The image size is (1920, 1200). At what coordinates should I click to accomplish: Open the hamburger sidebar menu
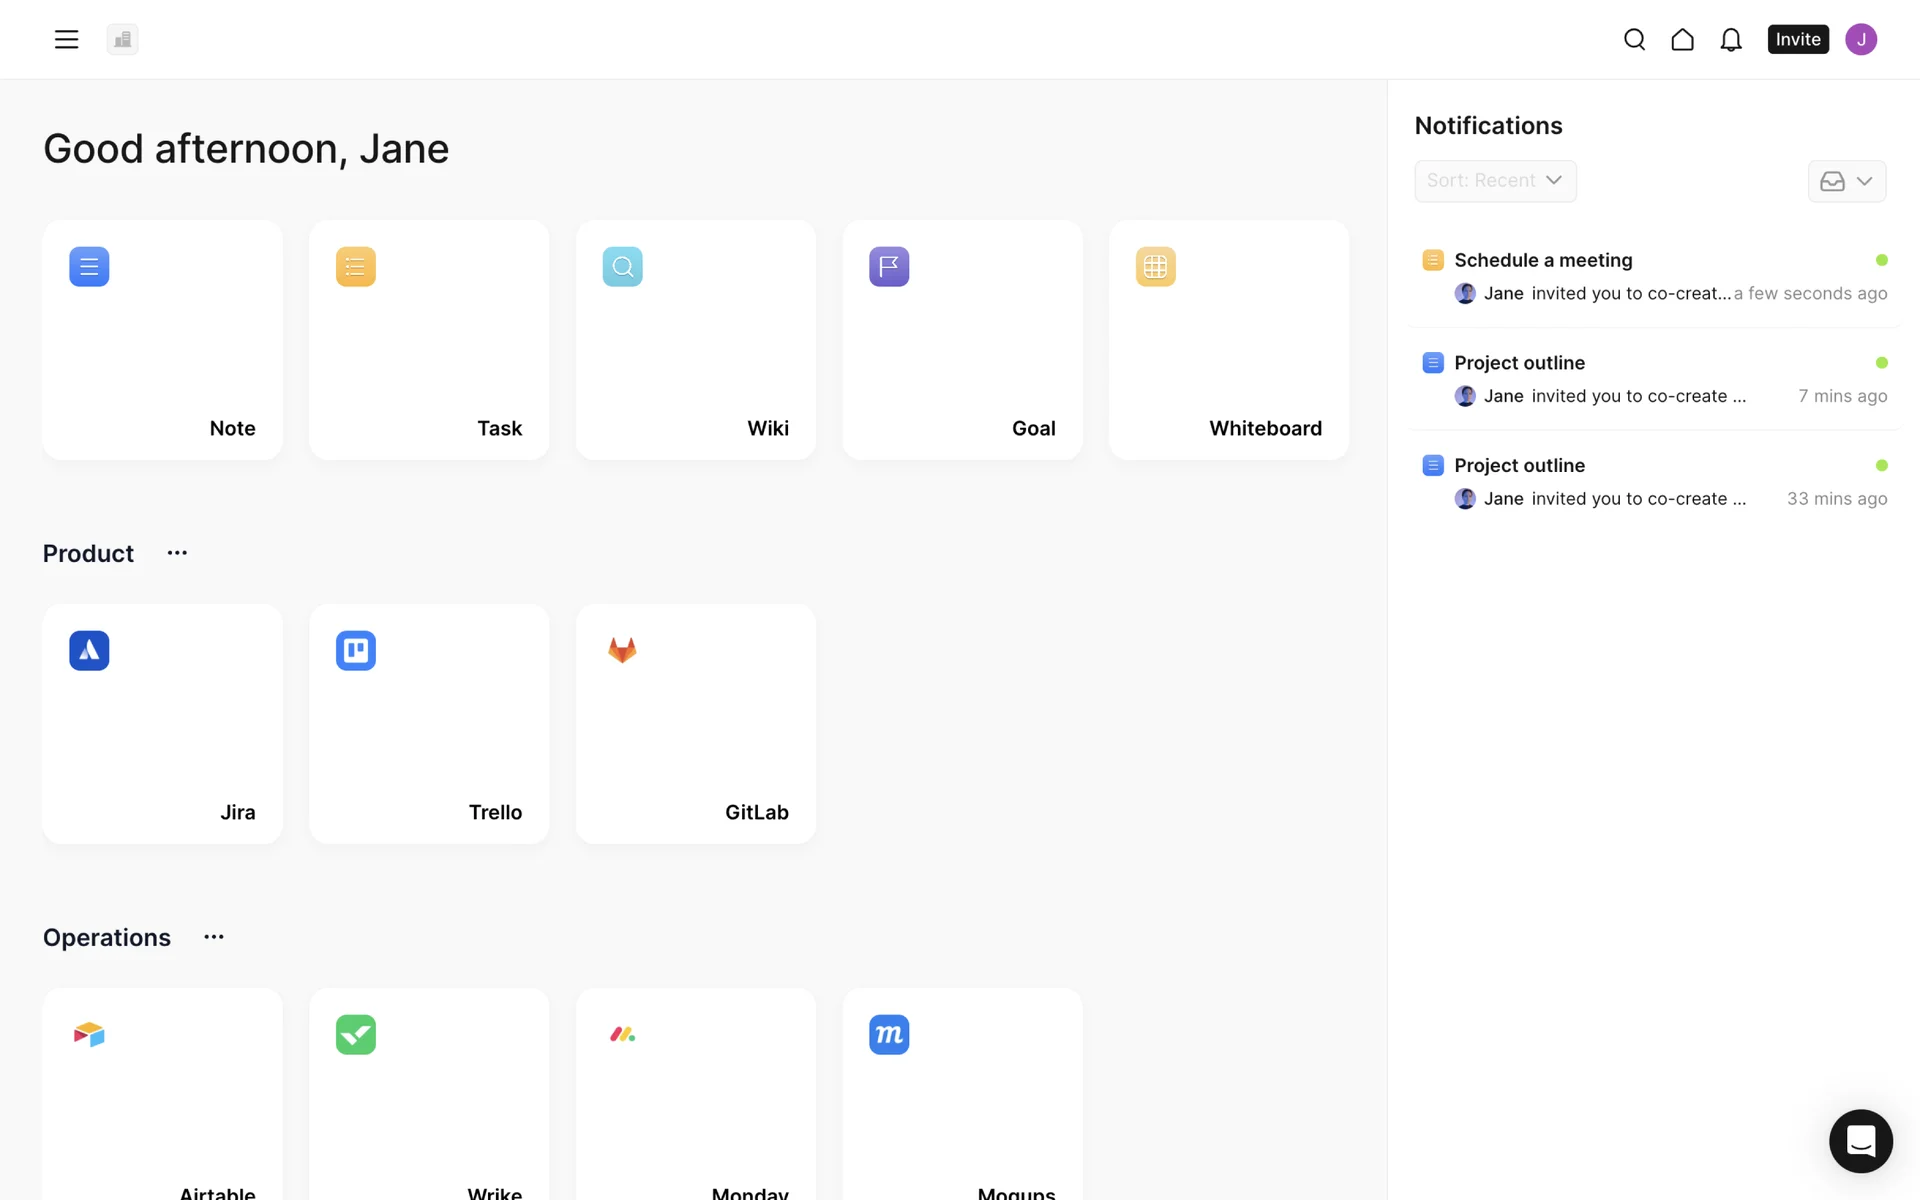tap(66, 39)
